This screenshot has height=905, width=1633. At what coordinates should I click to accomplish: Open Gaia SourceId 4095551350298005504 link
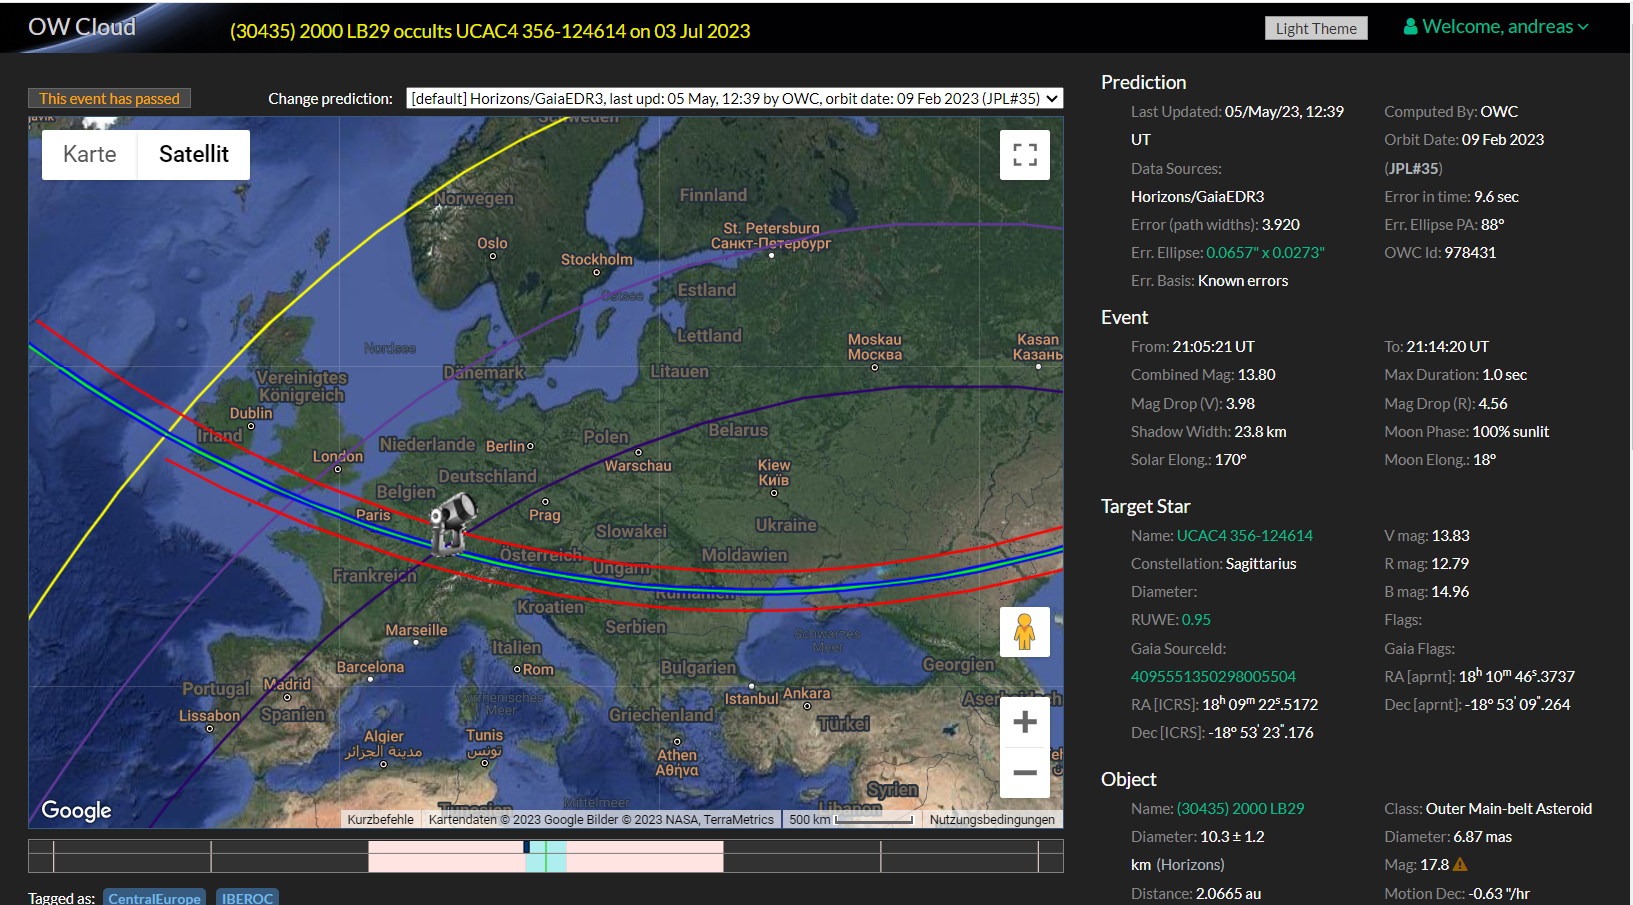click(x=1213, y=677)
